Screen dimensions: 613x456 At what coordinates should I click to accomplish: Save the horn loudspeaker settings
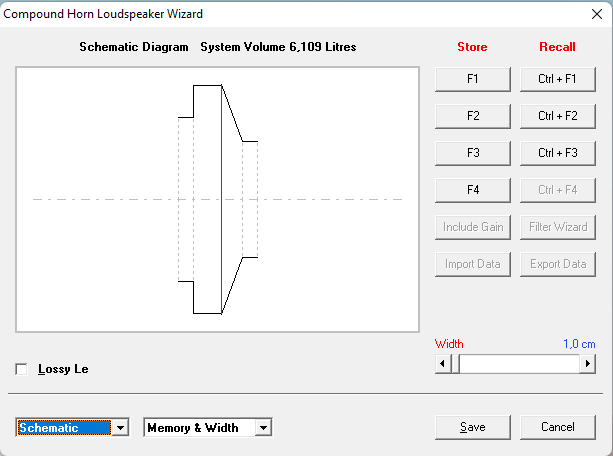(473, 427)
